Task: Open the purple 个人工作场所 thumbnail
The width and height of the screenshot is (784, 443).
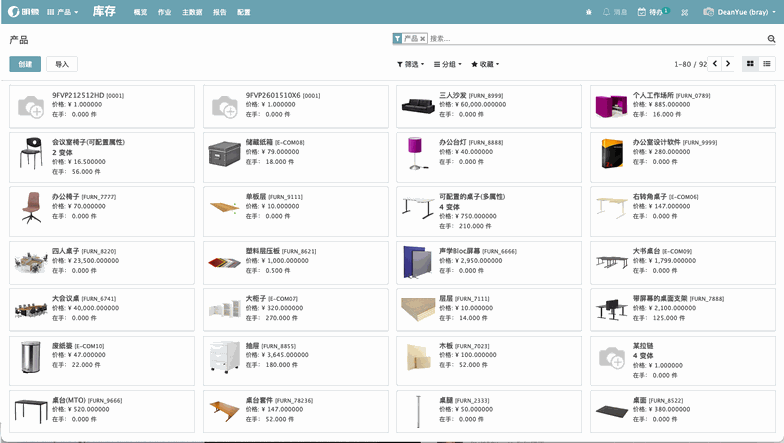Action: [x=612, y=106]
